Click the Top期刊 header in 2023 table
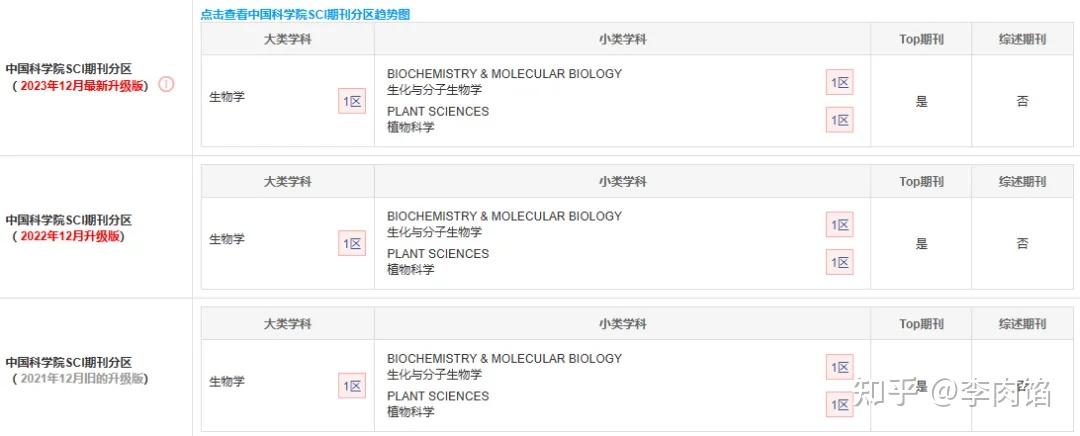 click(x=922, y=39)
